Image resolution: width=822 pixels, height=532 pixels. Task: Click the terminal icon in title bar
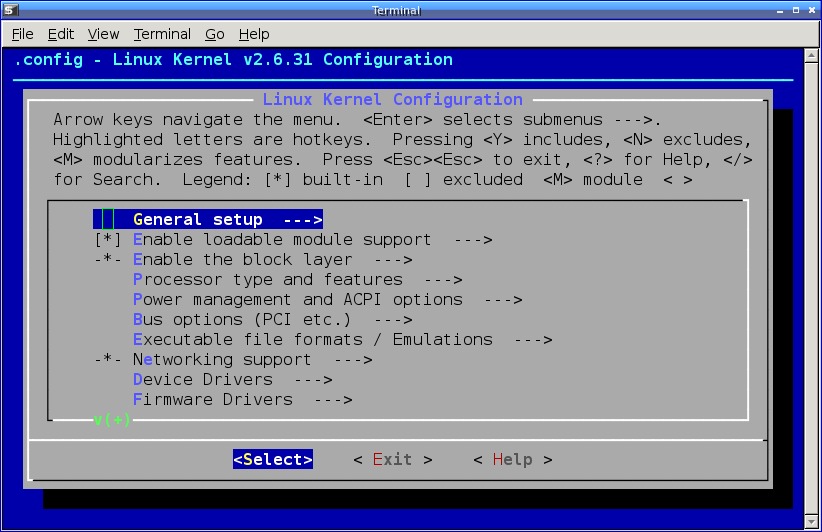tap(10, 9)
